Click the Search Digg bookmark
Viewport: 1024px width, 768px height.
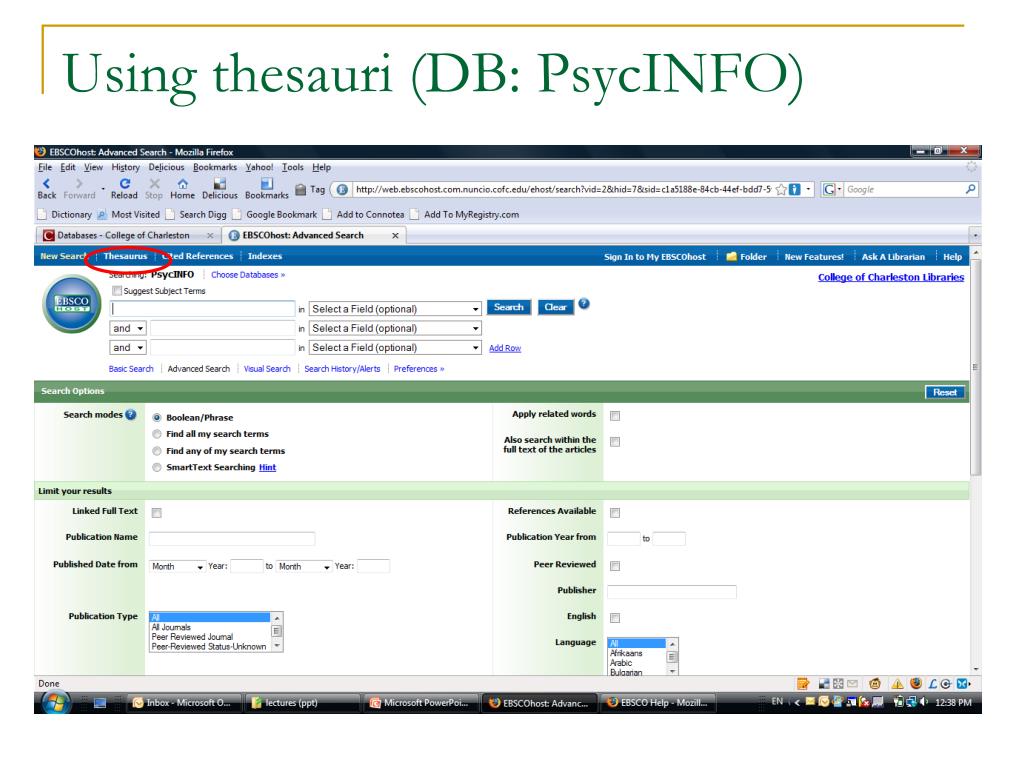[x=197, y=214]
